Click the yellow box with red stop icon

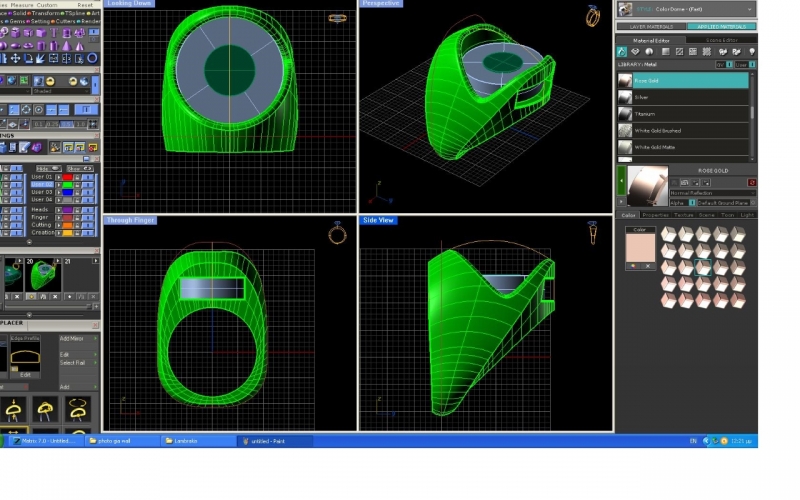click(93, 147)
